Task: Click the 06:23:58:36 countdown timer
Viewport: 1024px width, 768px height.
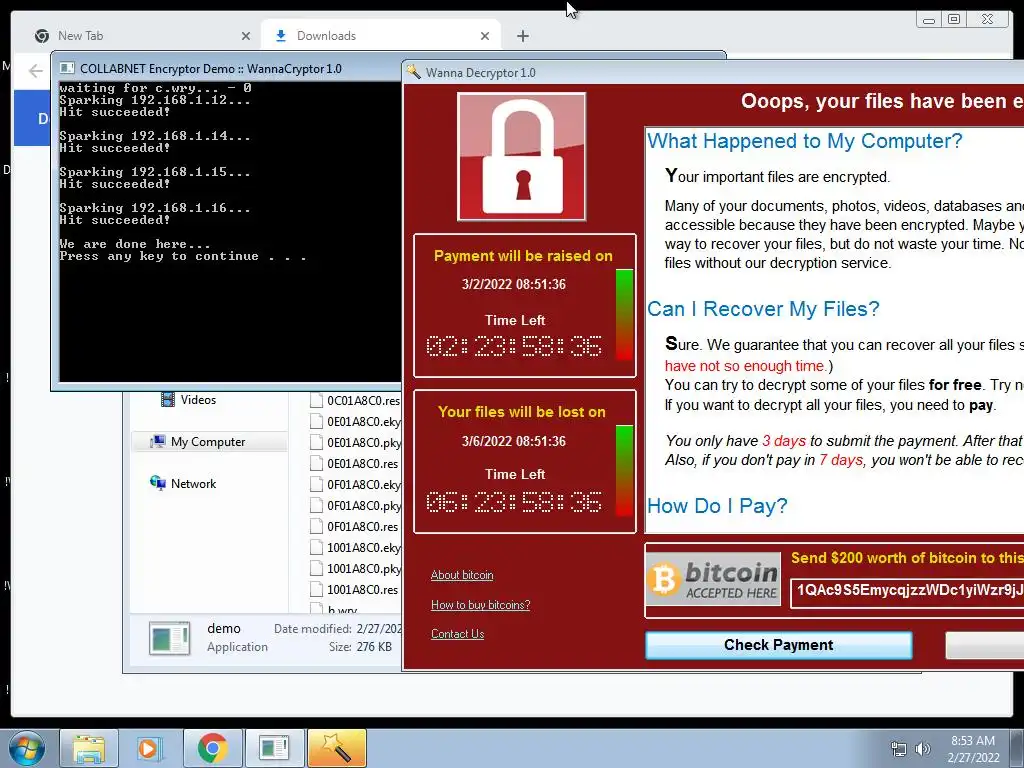Action: click(513, 502)
